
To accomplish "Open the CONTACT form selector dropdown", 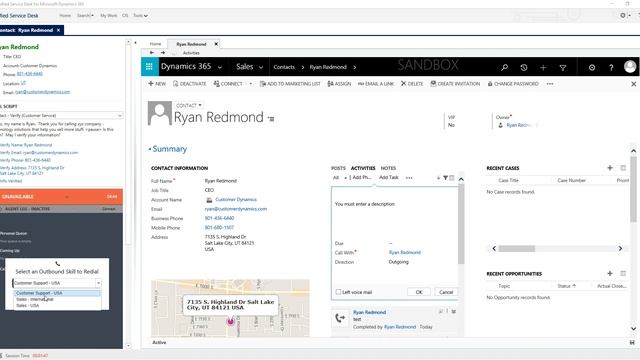I will click(x=189, y=105).
